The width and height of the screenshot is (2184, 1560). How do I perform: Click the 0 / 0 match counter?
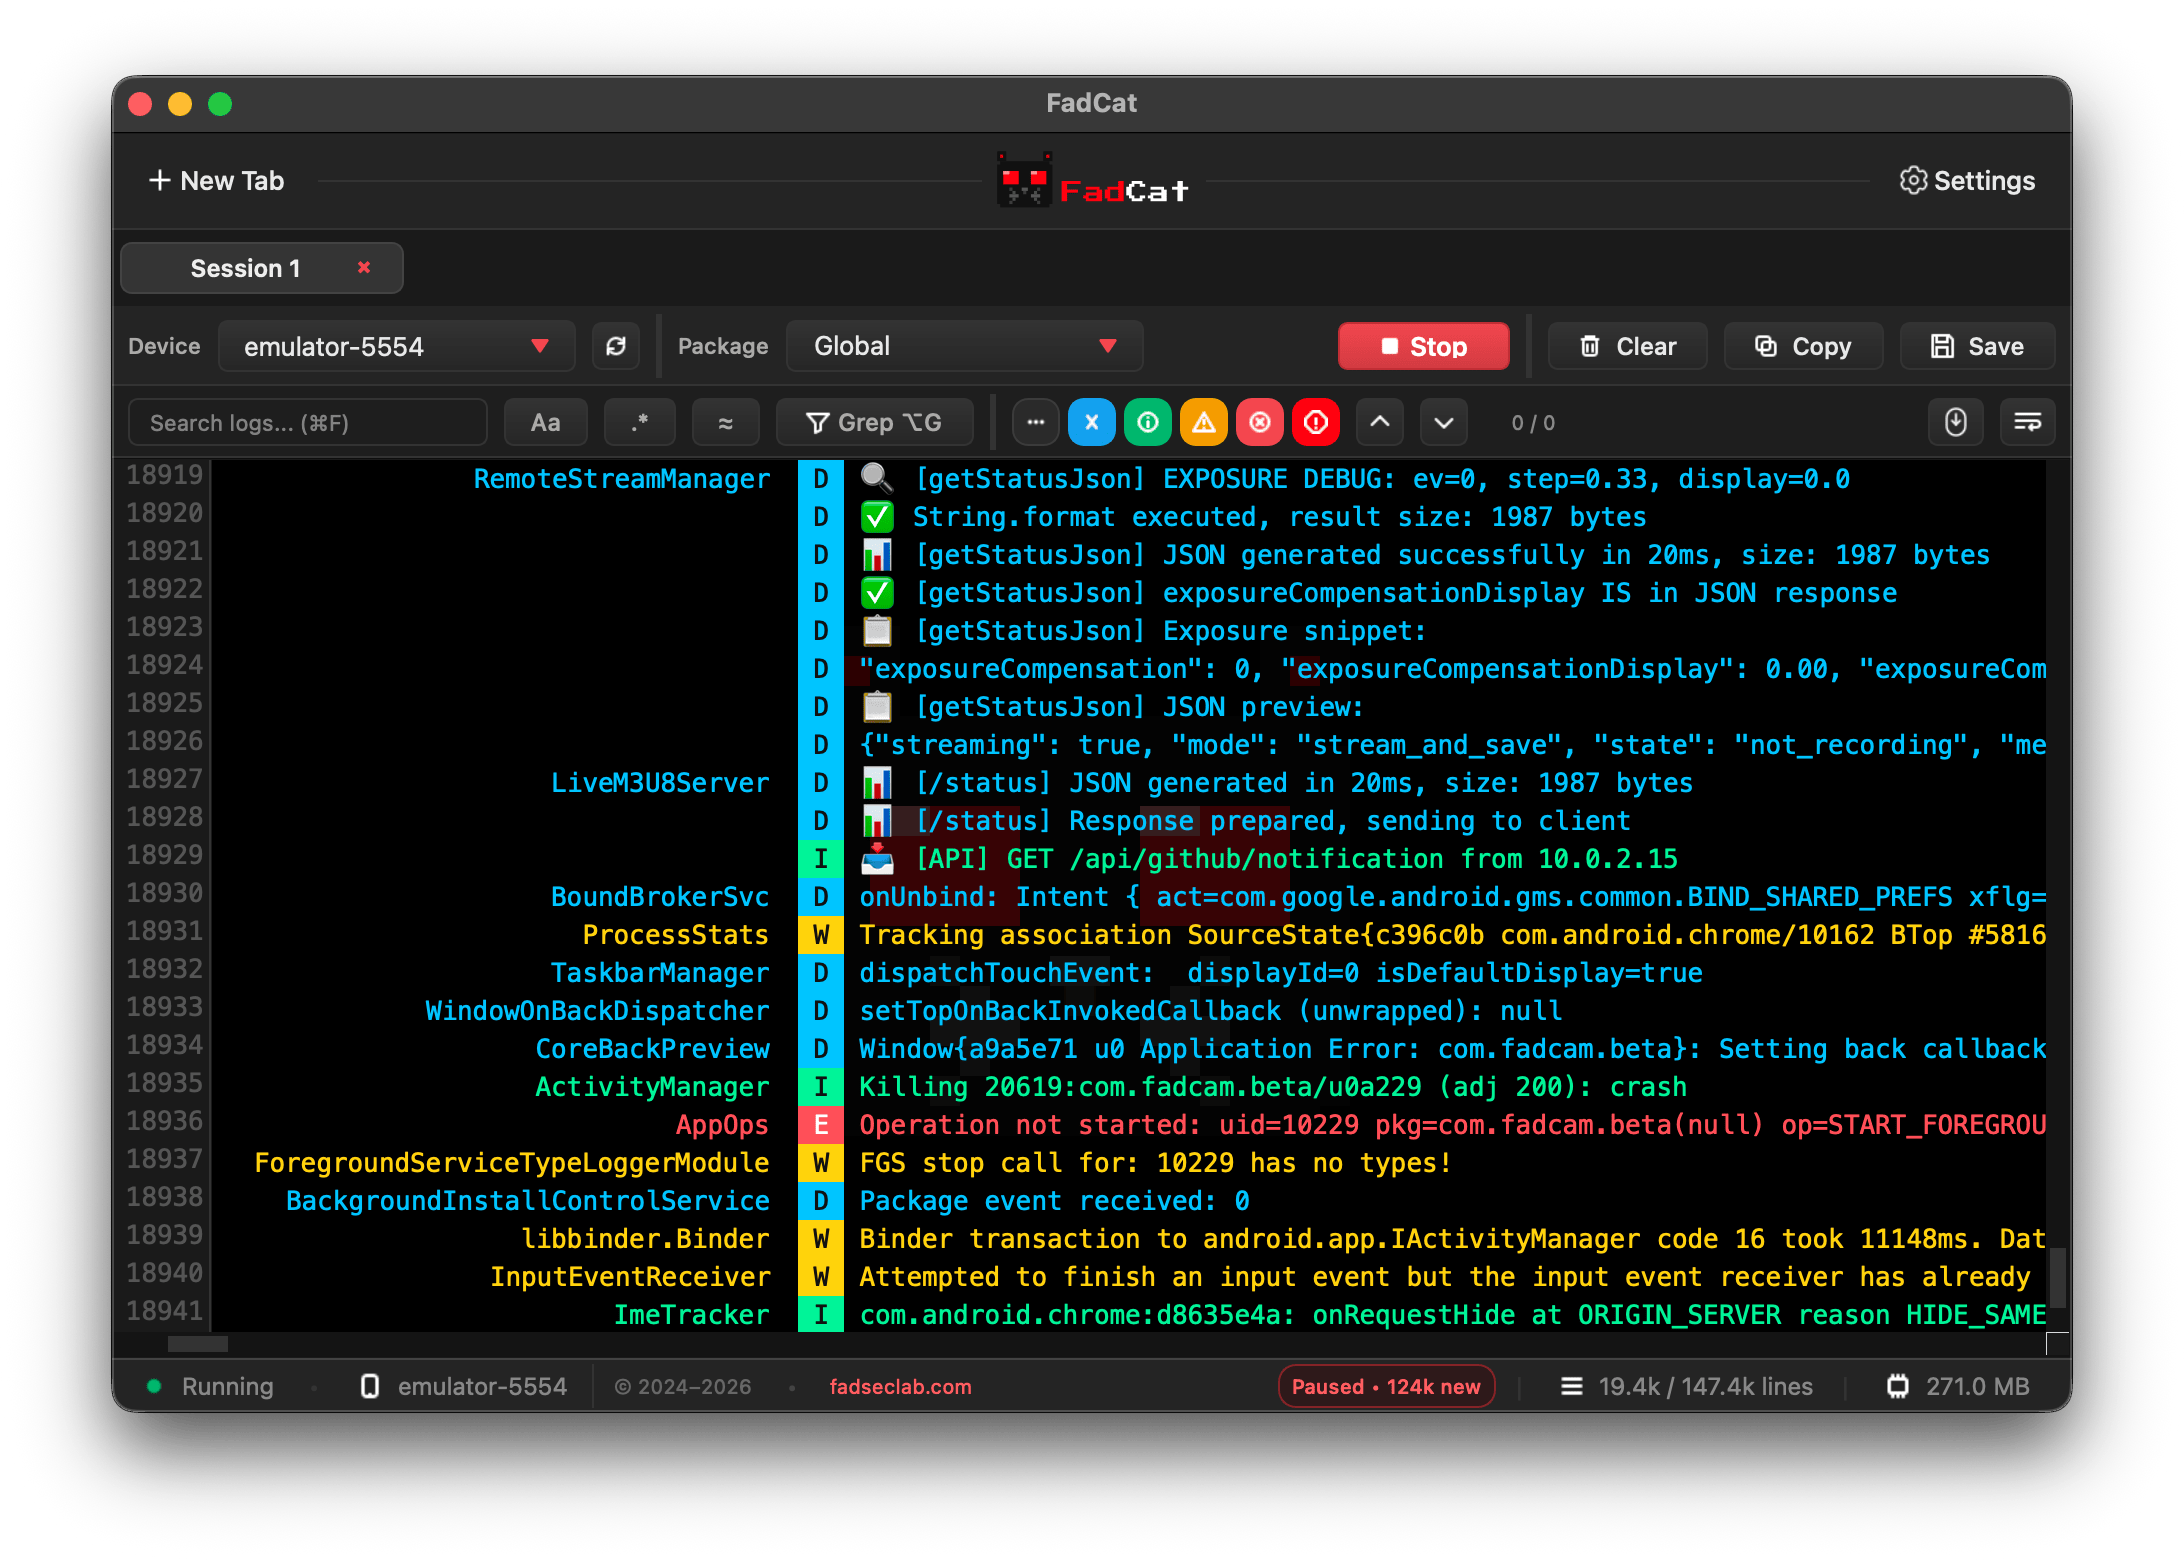tap(1533, 423)
